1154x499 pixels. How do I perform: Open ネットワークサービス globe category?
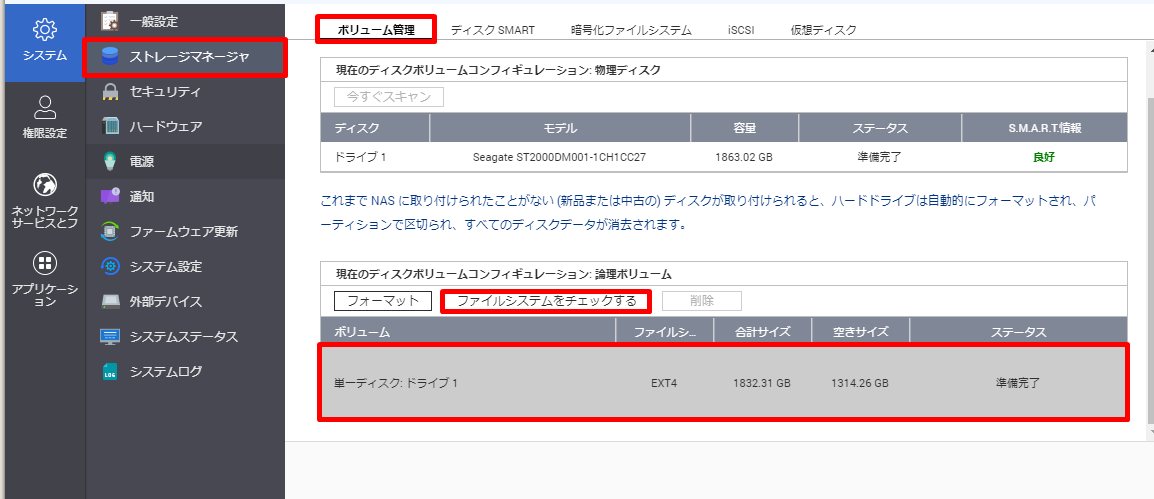(x=45, y=201)
